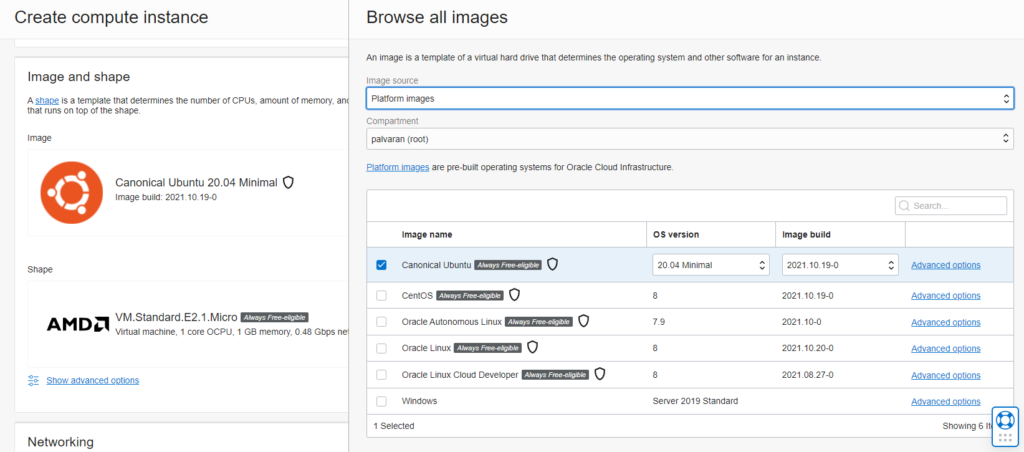
Task: Open the Compartment dropdown
Action: [x=690, y=138]
